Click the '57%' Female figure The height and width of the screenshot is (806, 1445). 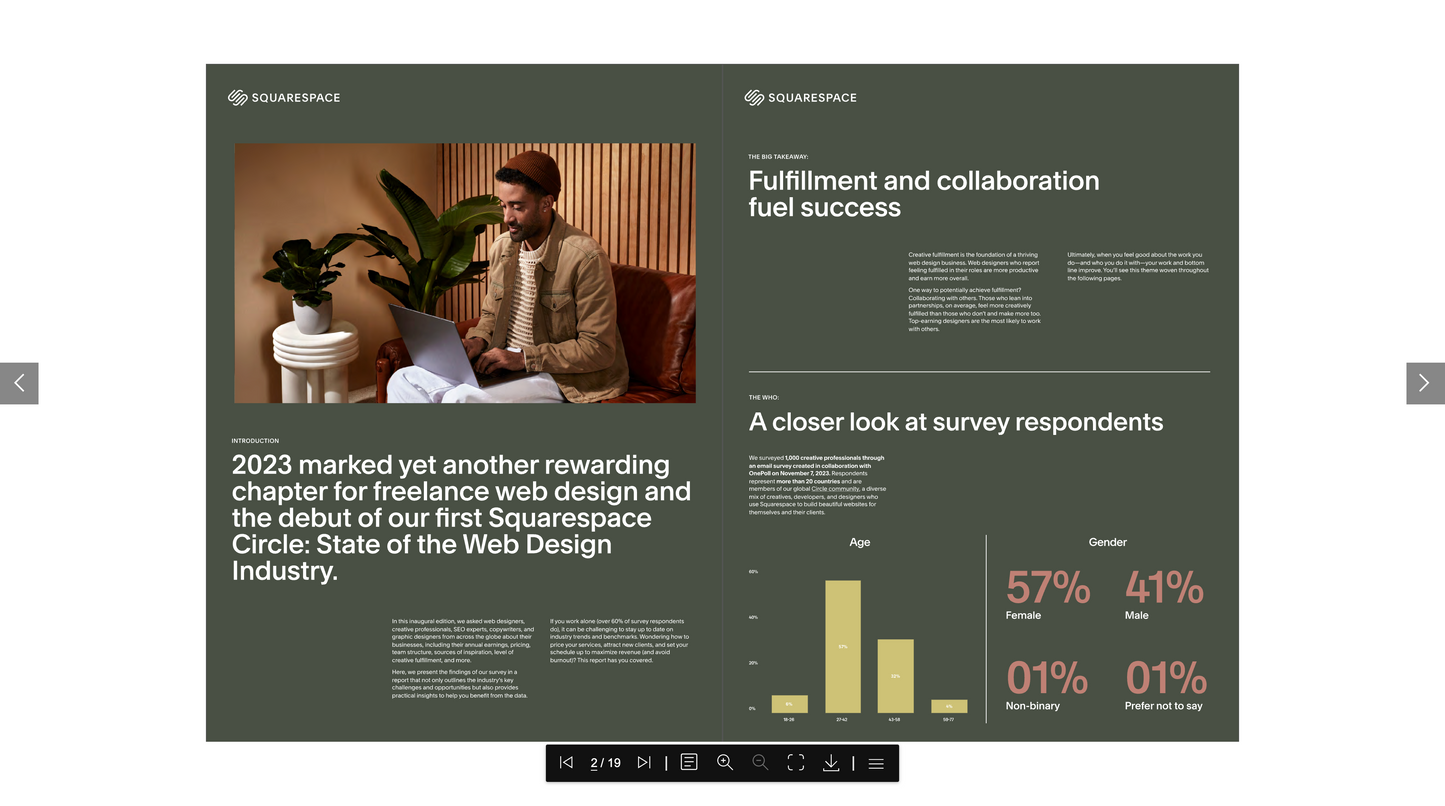1048,587
